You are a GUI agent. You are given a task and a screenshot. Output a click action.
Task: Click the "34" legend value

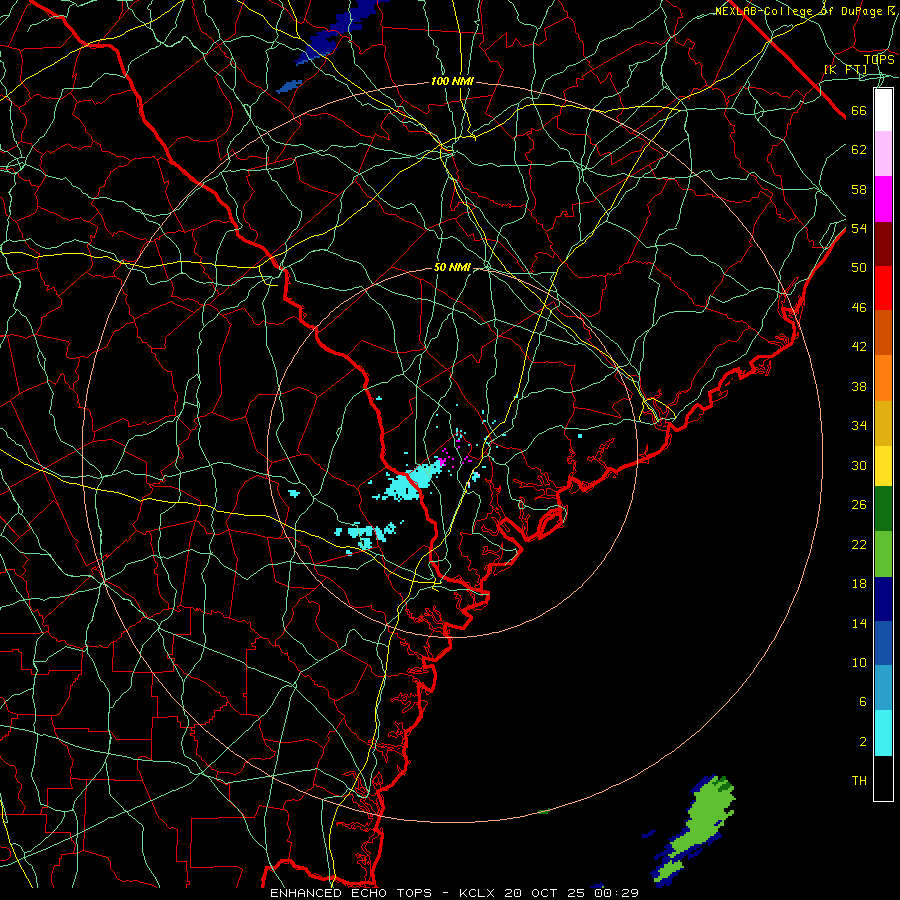[x=859, y=426]
